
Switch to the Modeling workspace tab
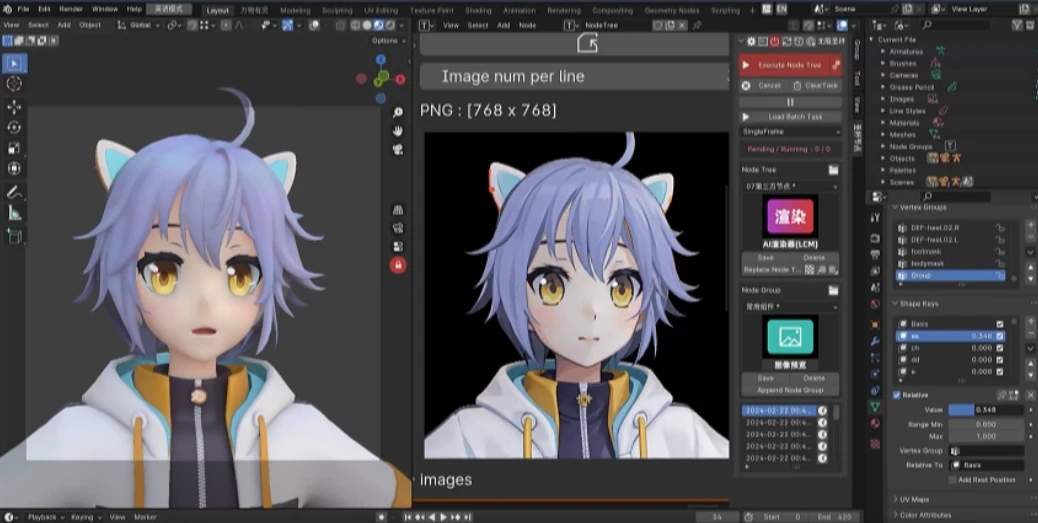(x=295, y=10)
